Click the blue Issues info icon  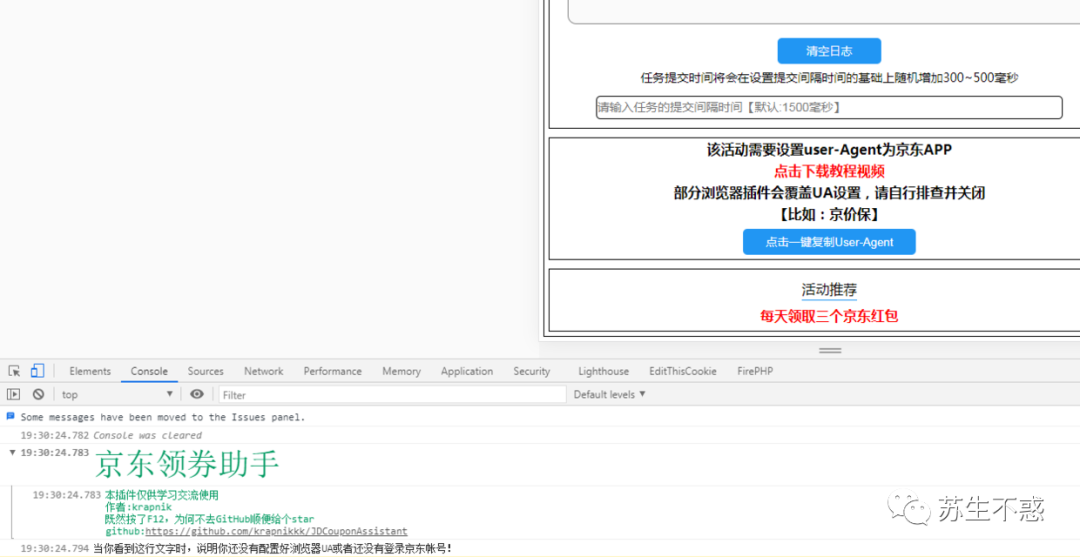(10, 417)
